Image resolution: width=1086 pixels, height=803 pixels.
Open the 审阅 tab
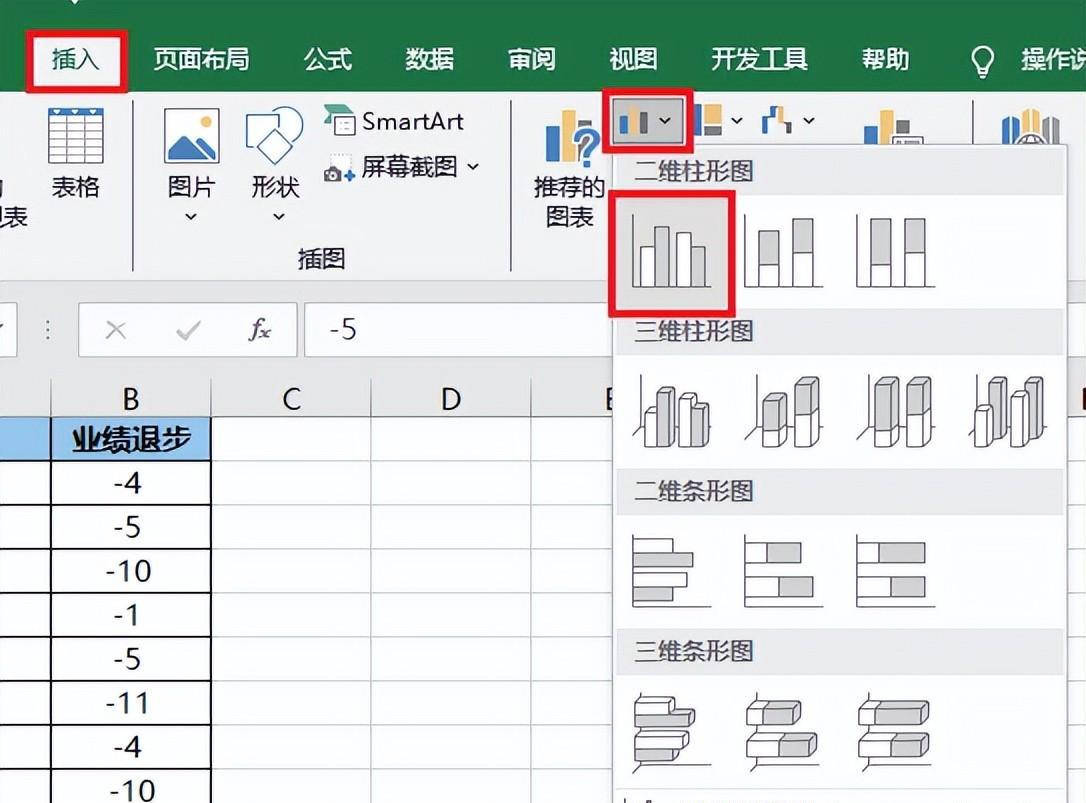coord(531,60)
